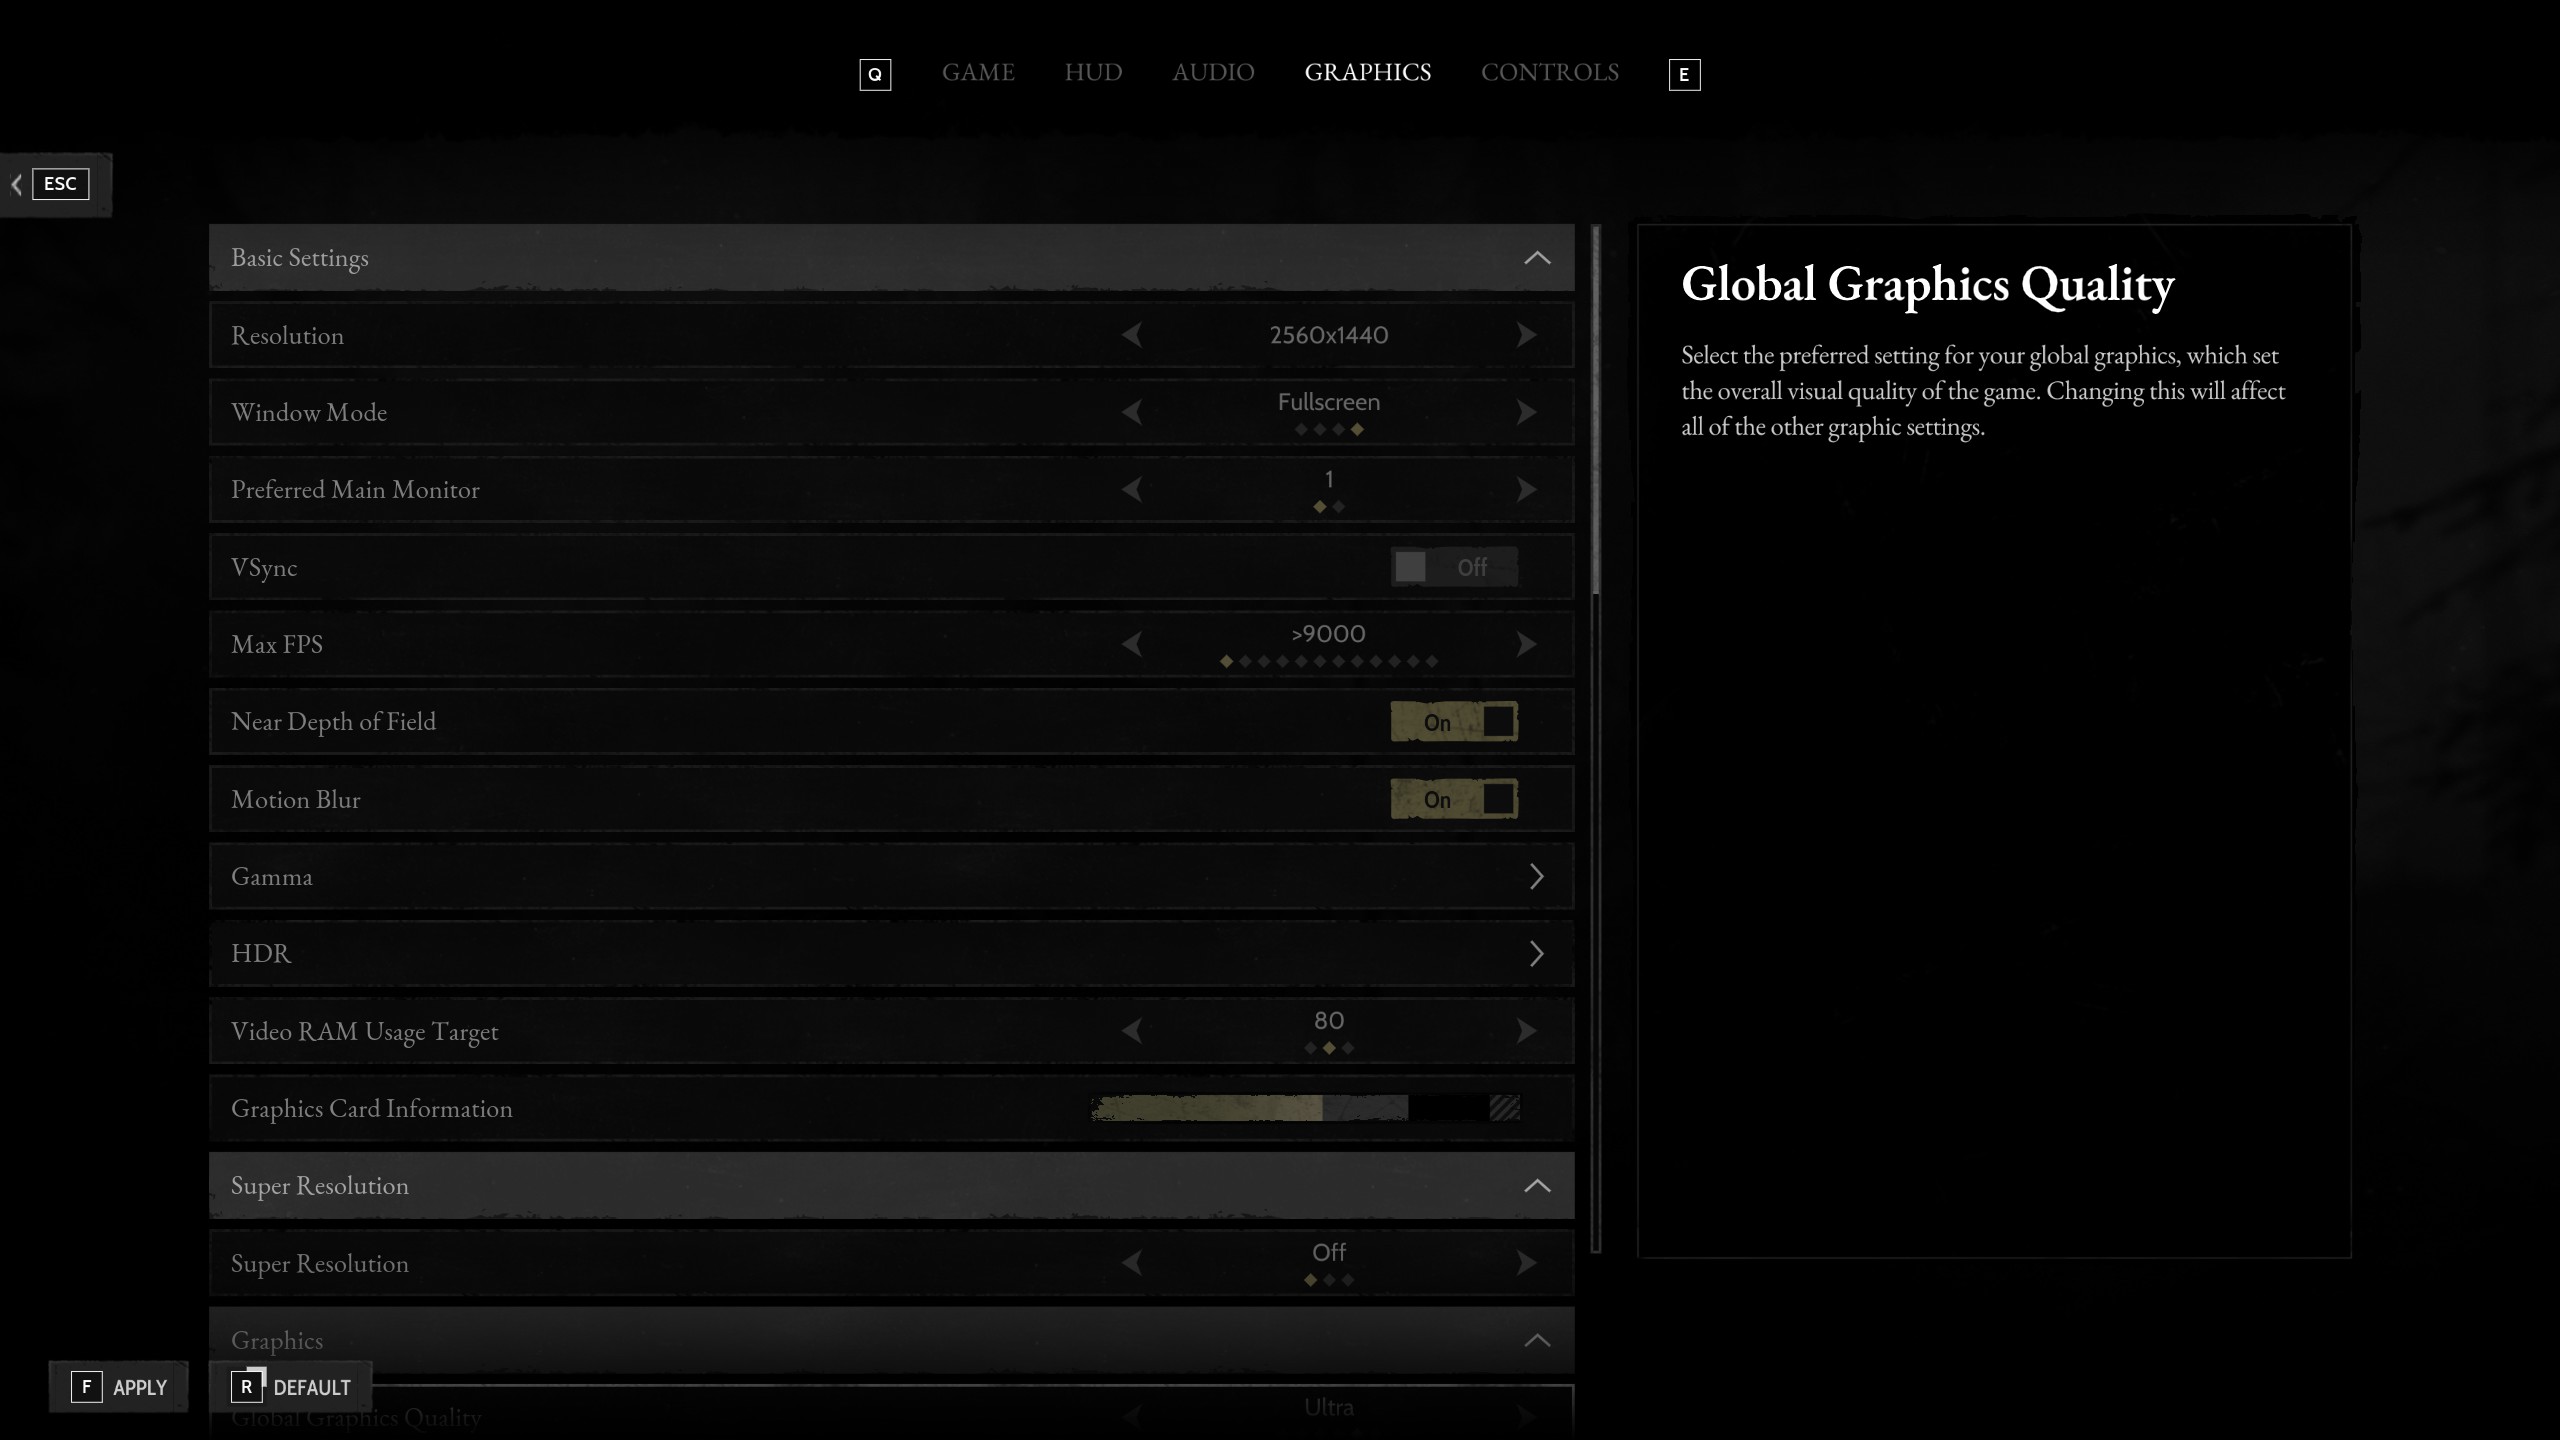2560x1440 pixels.
Task: Click the Graphics Card Information memory bar
Action: pos(1305,1108)
